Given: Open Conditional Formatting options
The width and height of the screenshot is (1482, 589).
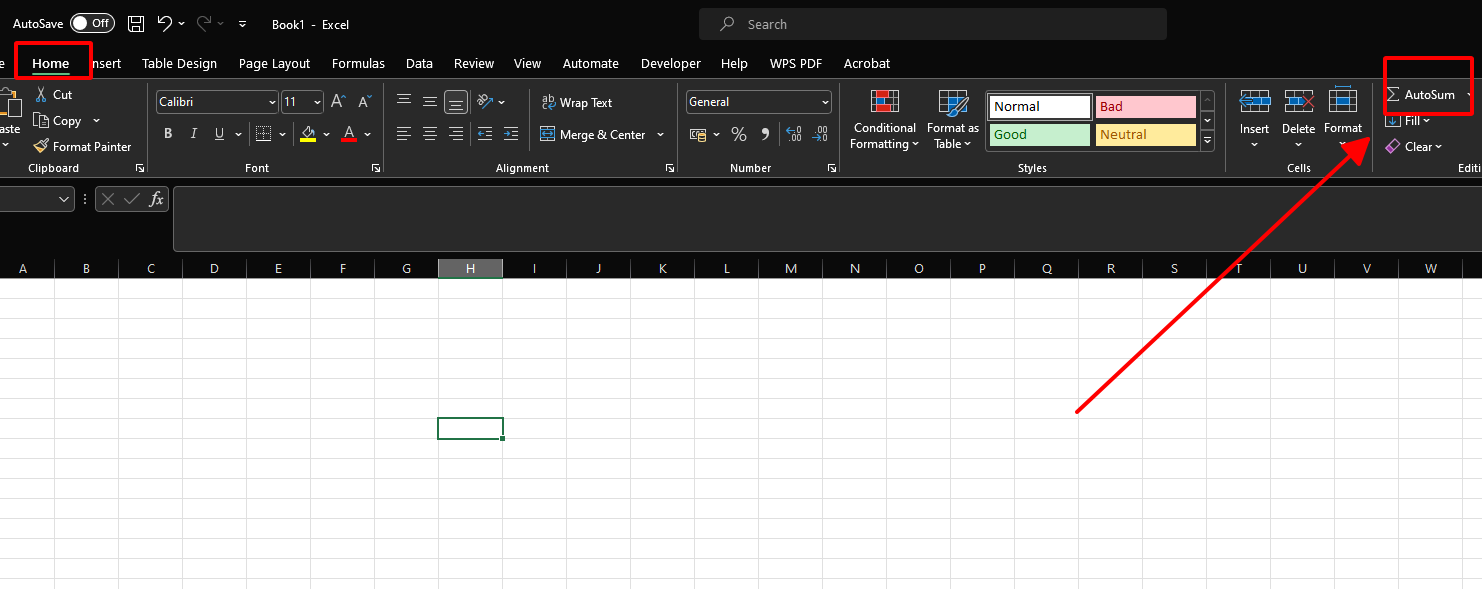Looking at the screenshot, I should pos(884,119).
